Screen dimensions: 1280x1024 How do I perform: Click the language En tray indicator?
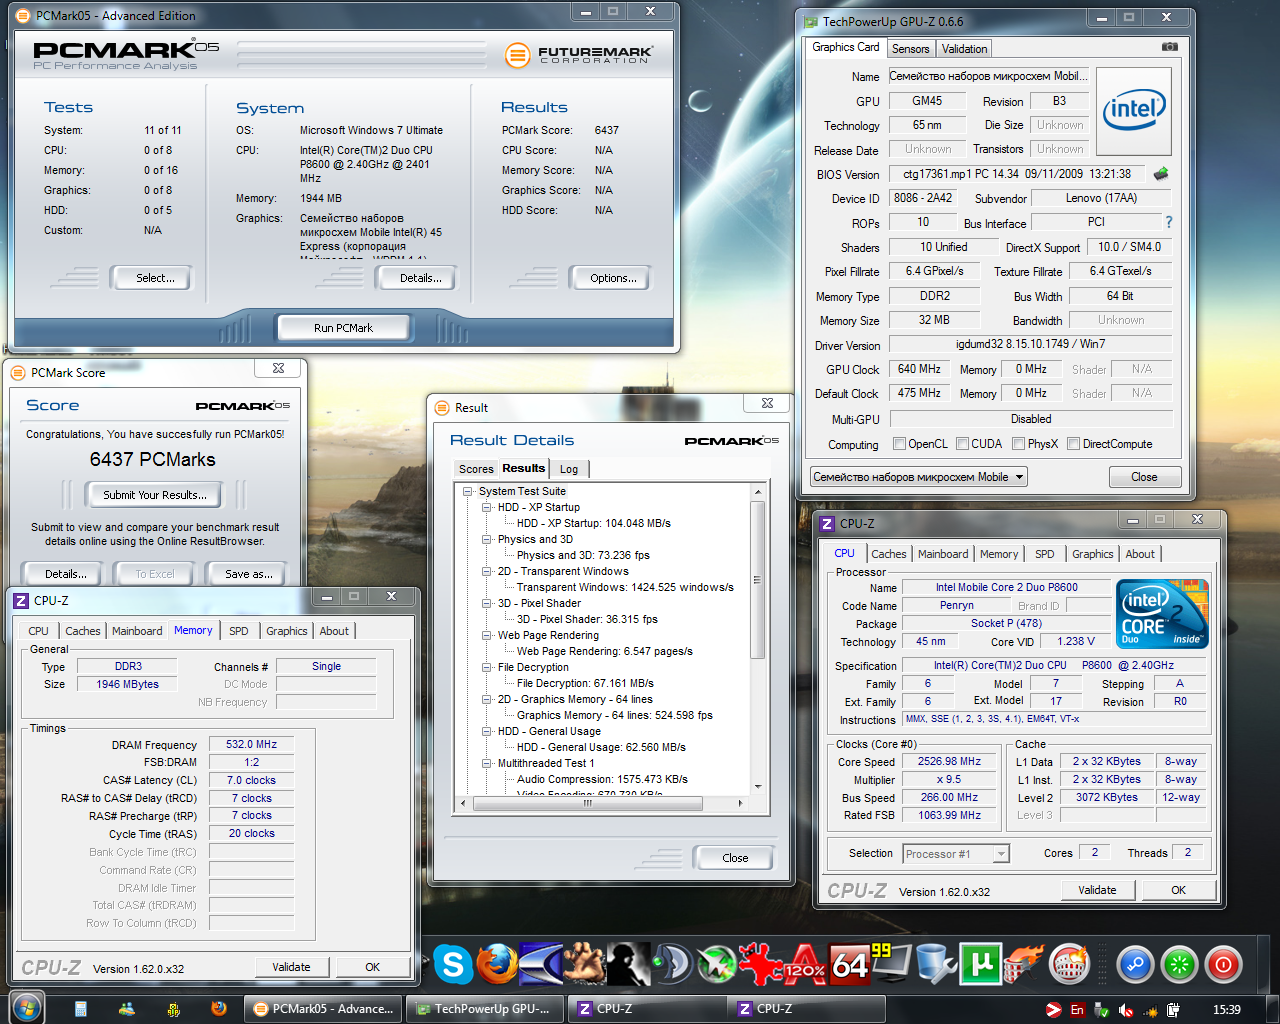[x=1077, y=1009]
